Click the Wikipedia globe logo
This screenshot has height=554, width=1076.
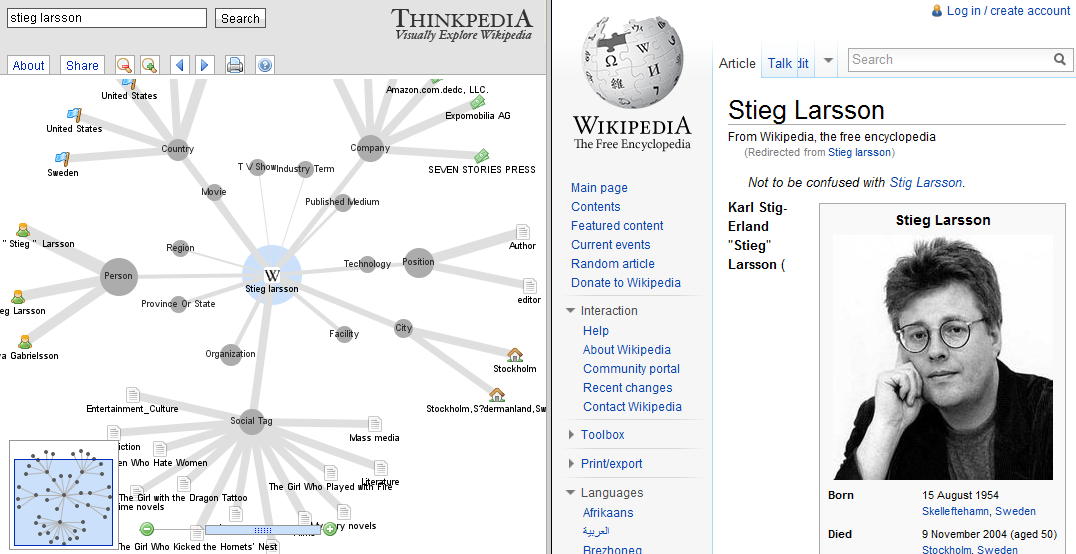(632, 62)
